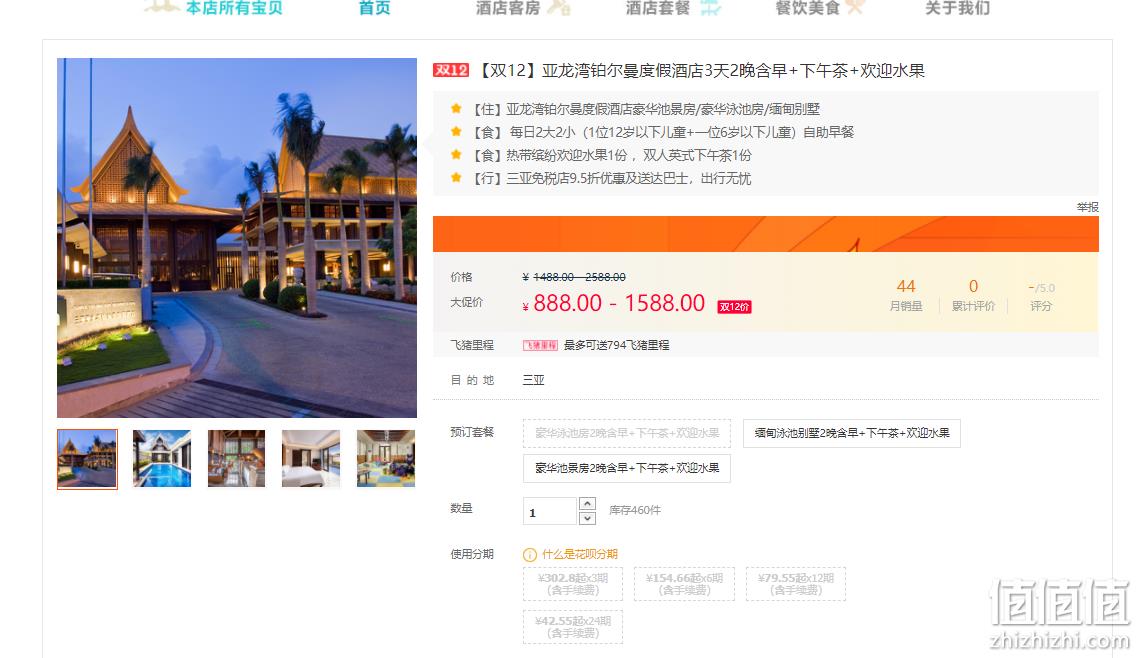
Task: Click the 飞猪里程 pink label icon
Action: pyautogui.click(x=540, y=345)
